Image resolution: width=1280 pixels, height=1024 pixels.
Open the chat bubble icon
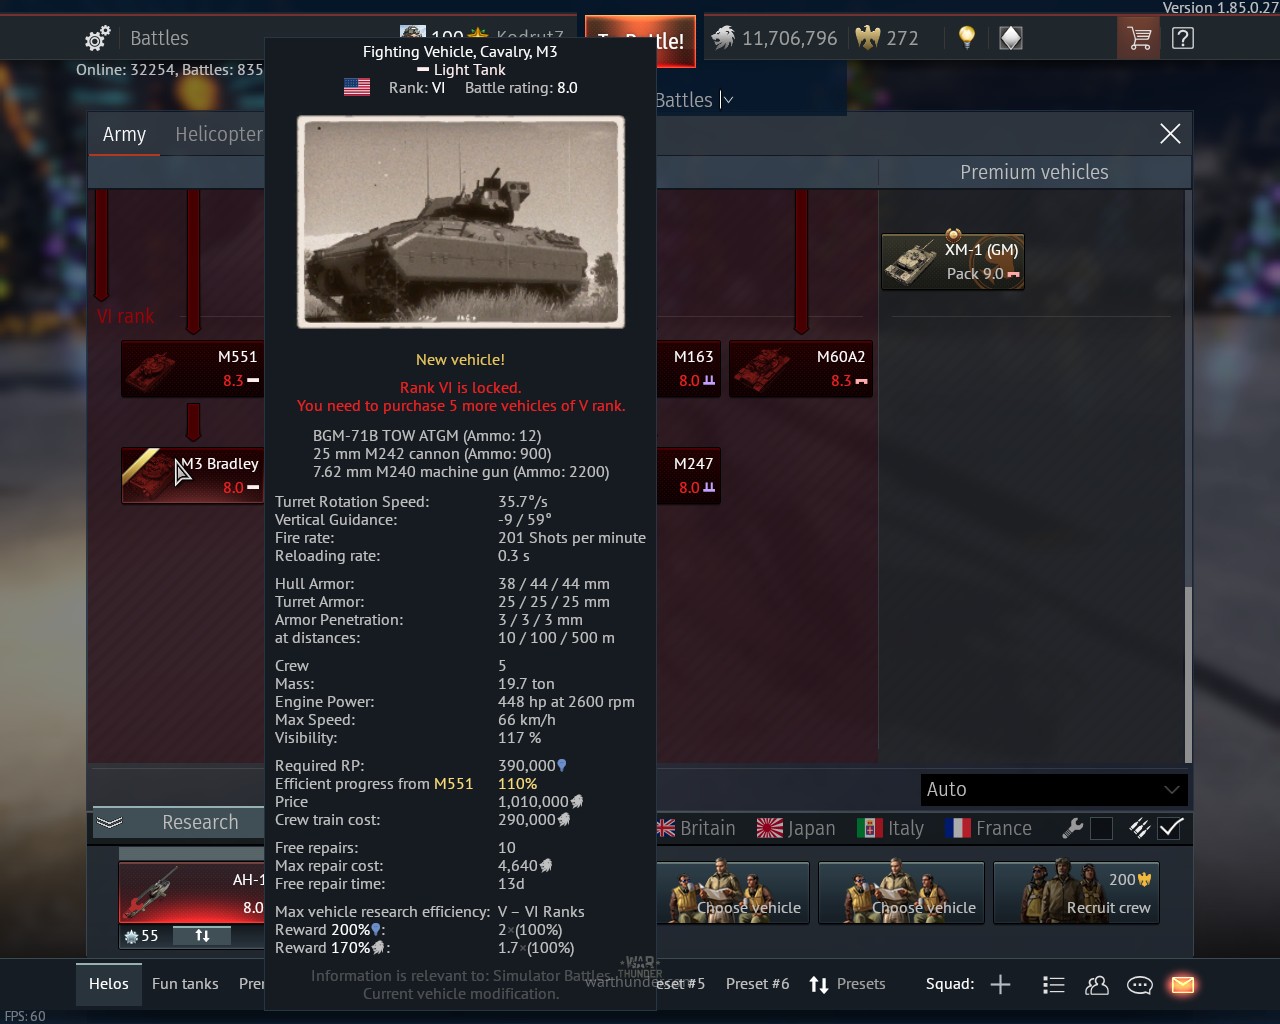click(1140, 985)
